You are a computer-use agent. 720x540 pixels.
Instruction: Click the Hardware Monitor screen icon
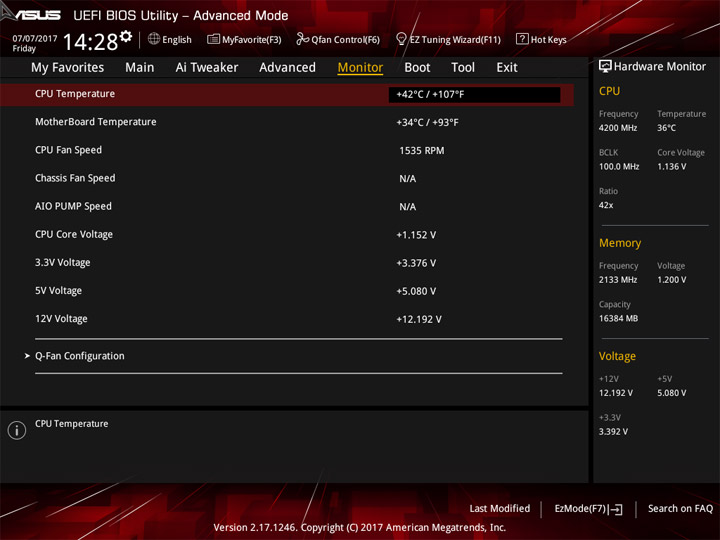605,67
